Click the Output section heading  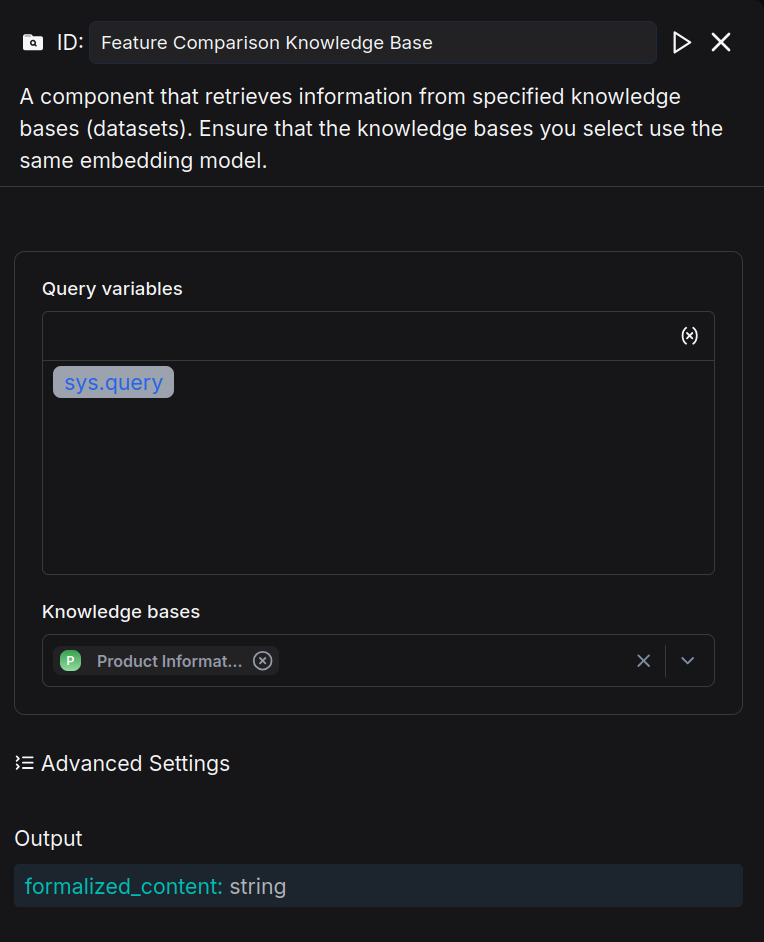[49, 838]
